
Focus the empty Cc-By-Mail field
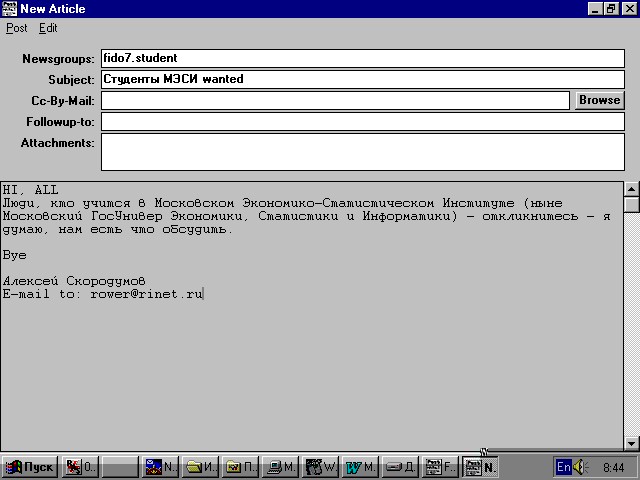[335, 100]
